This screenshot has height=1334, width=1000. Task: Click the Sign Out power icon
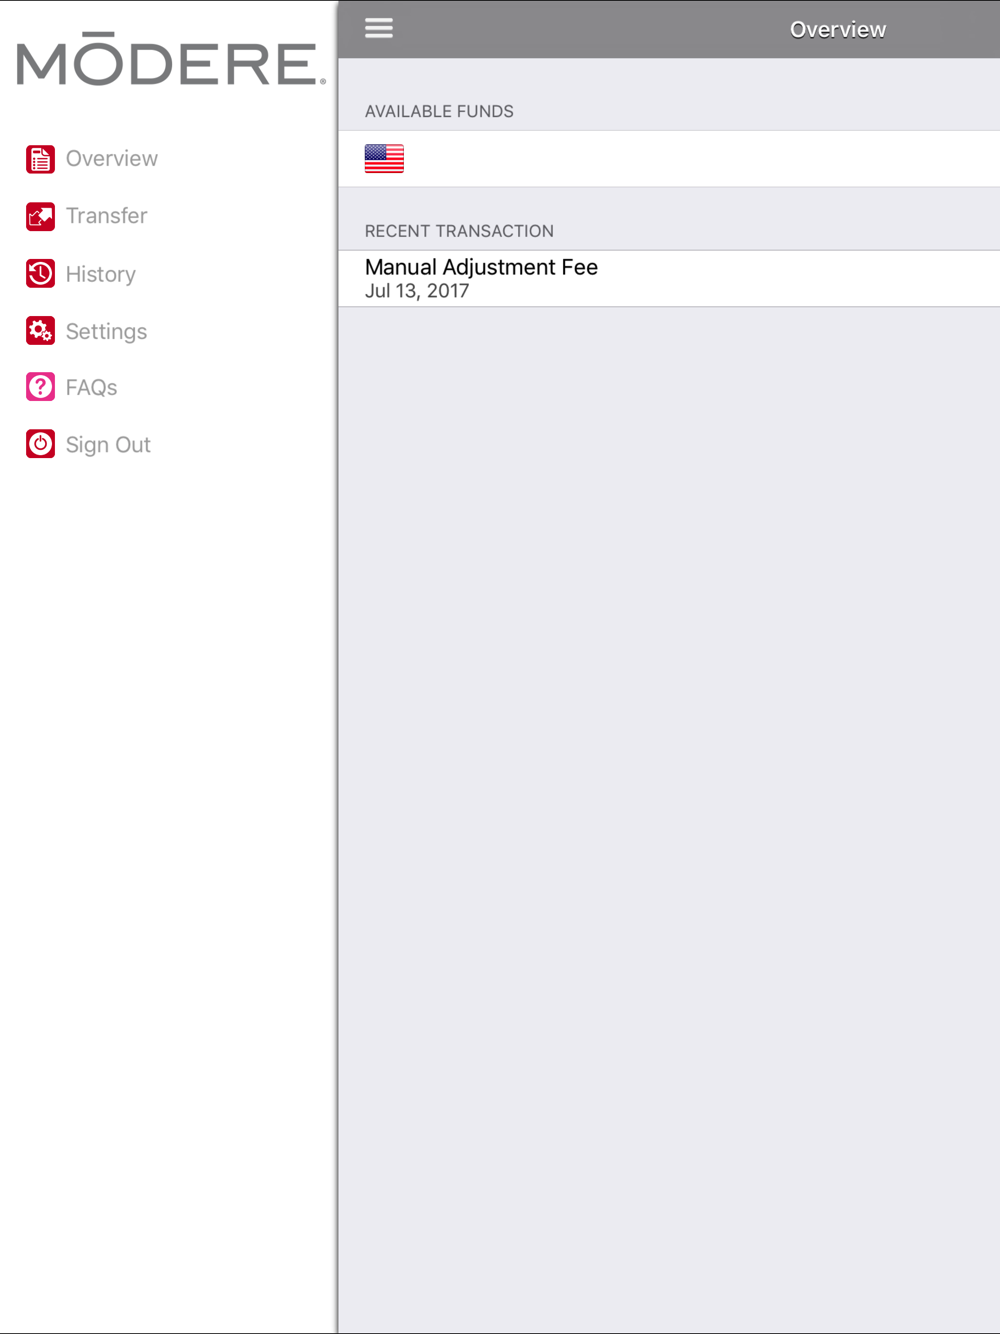pos(40,444)
